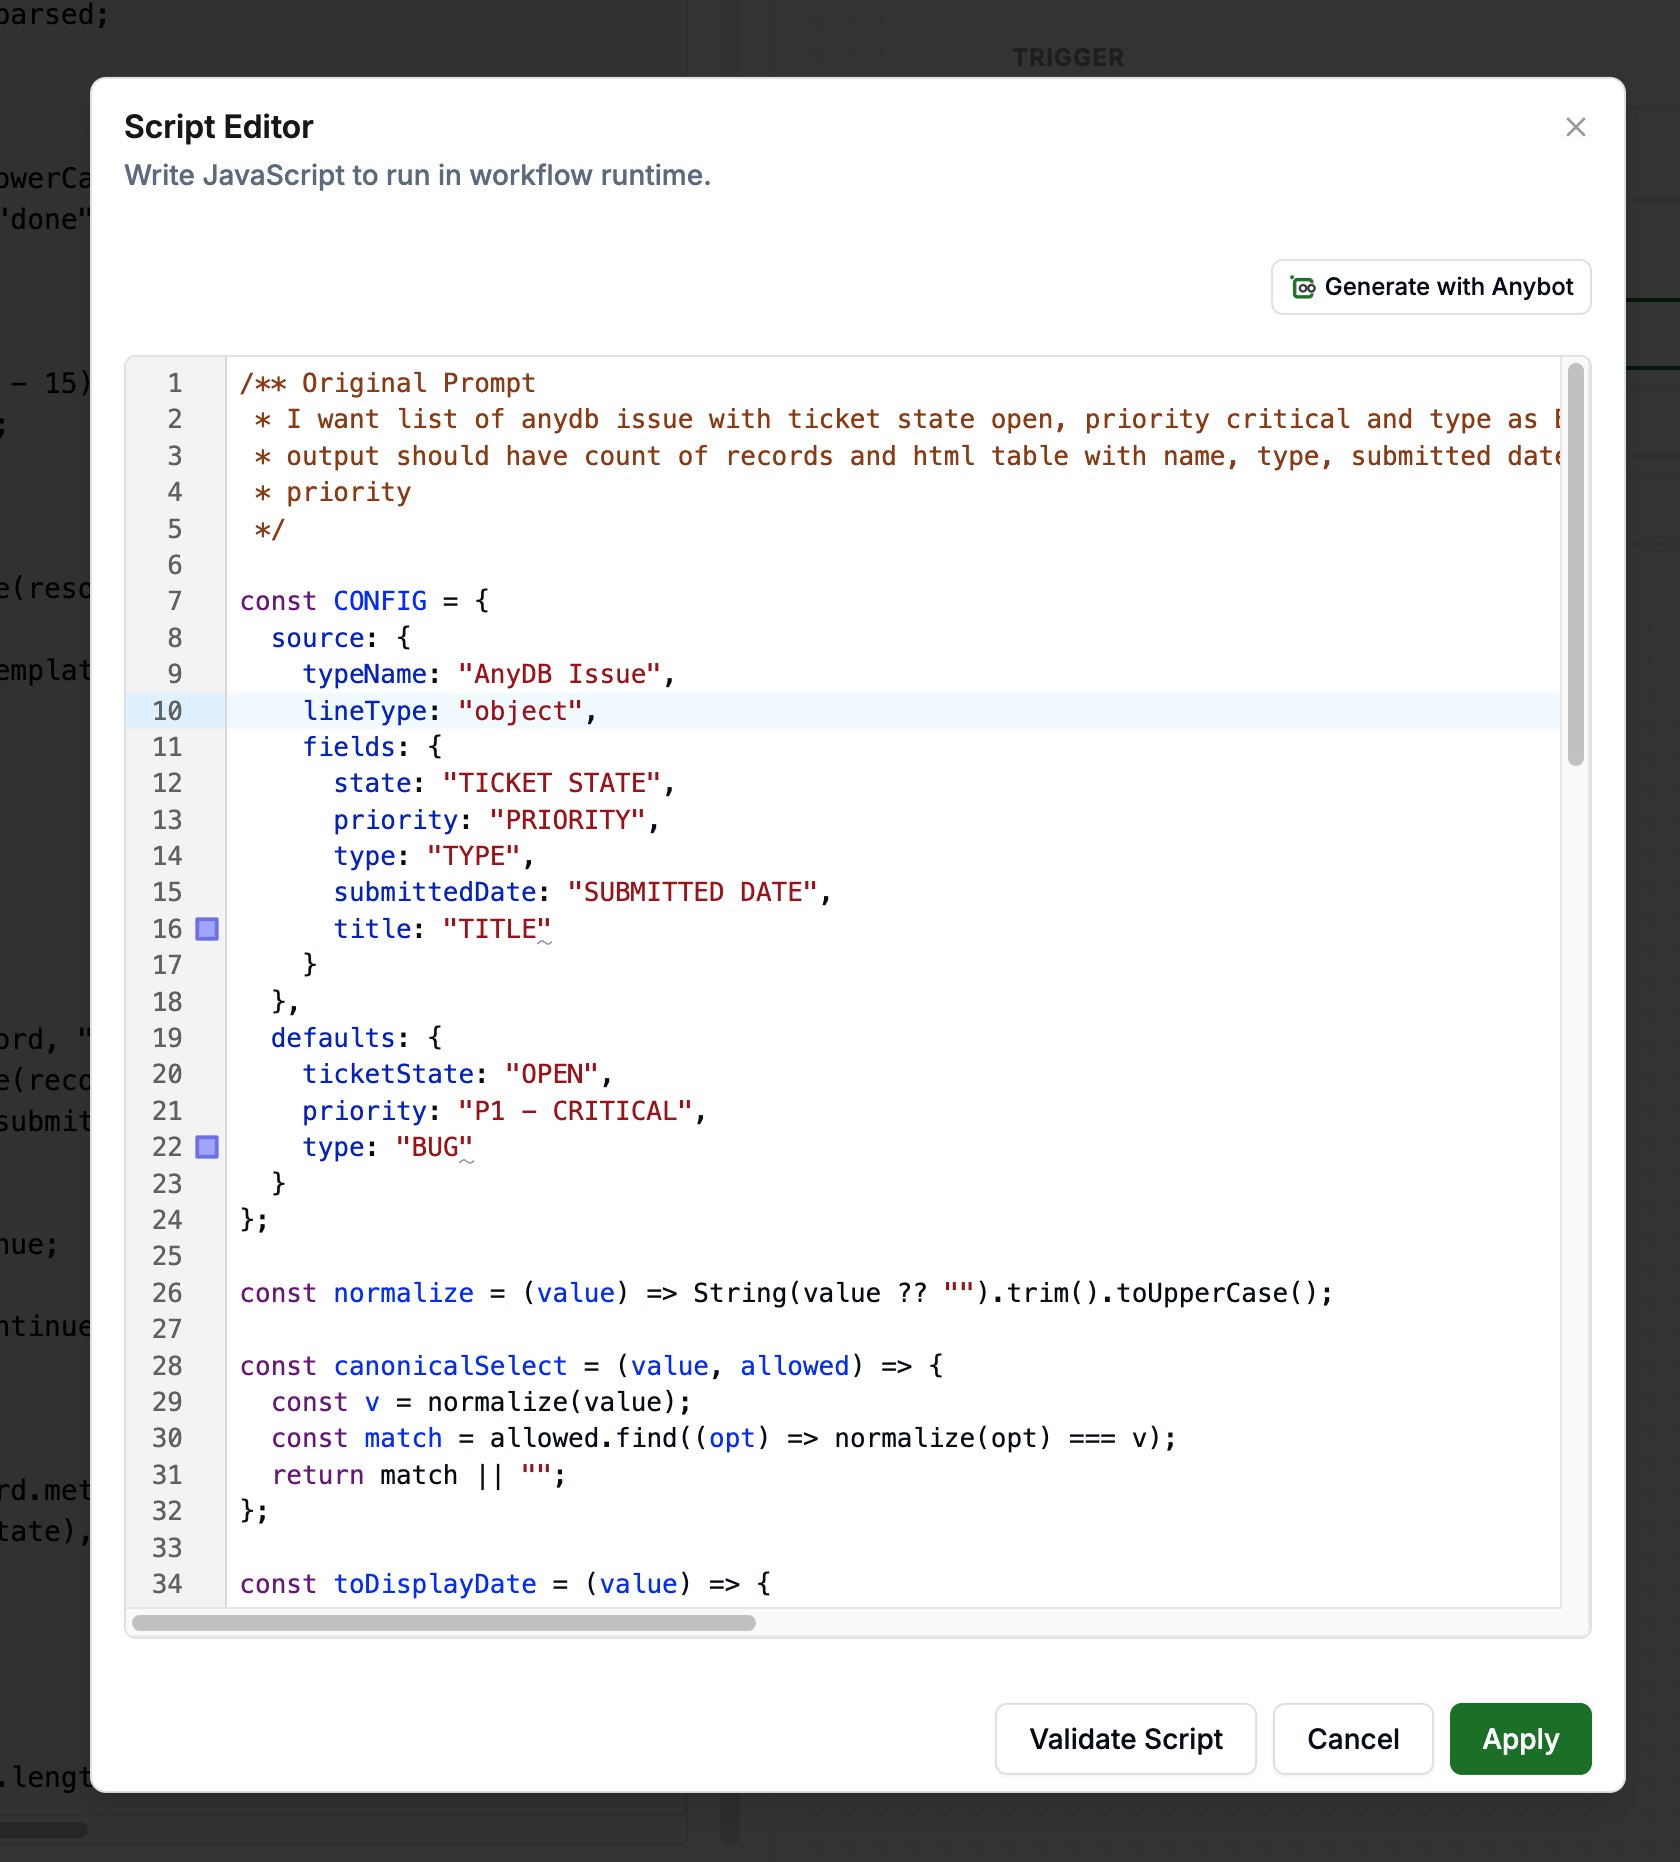Apply the script changes

click(1520, 1739)
